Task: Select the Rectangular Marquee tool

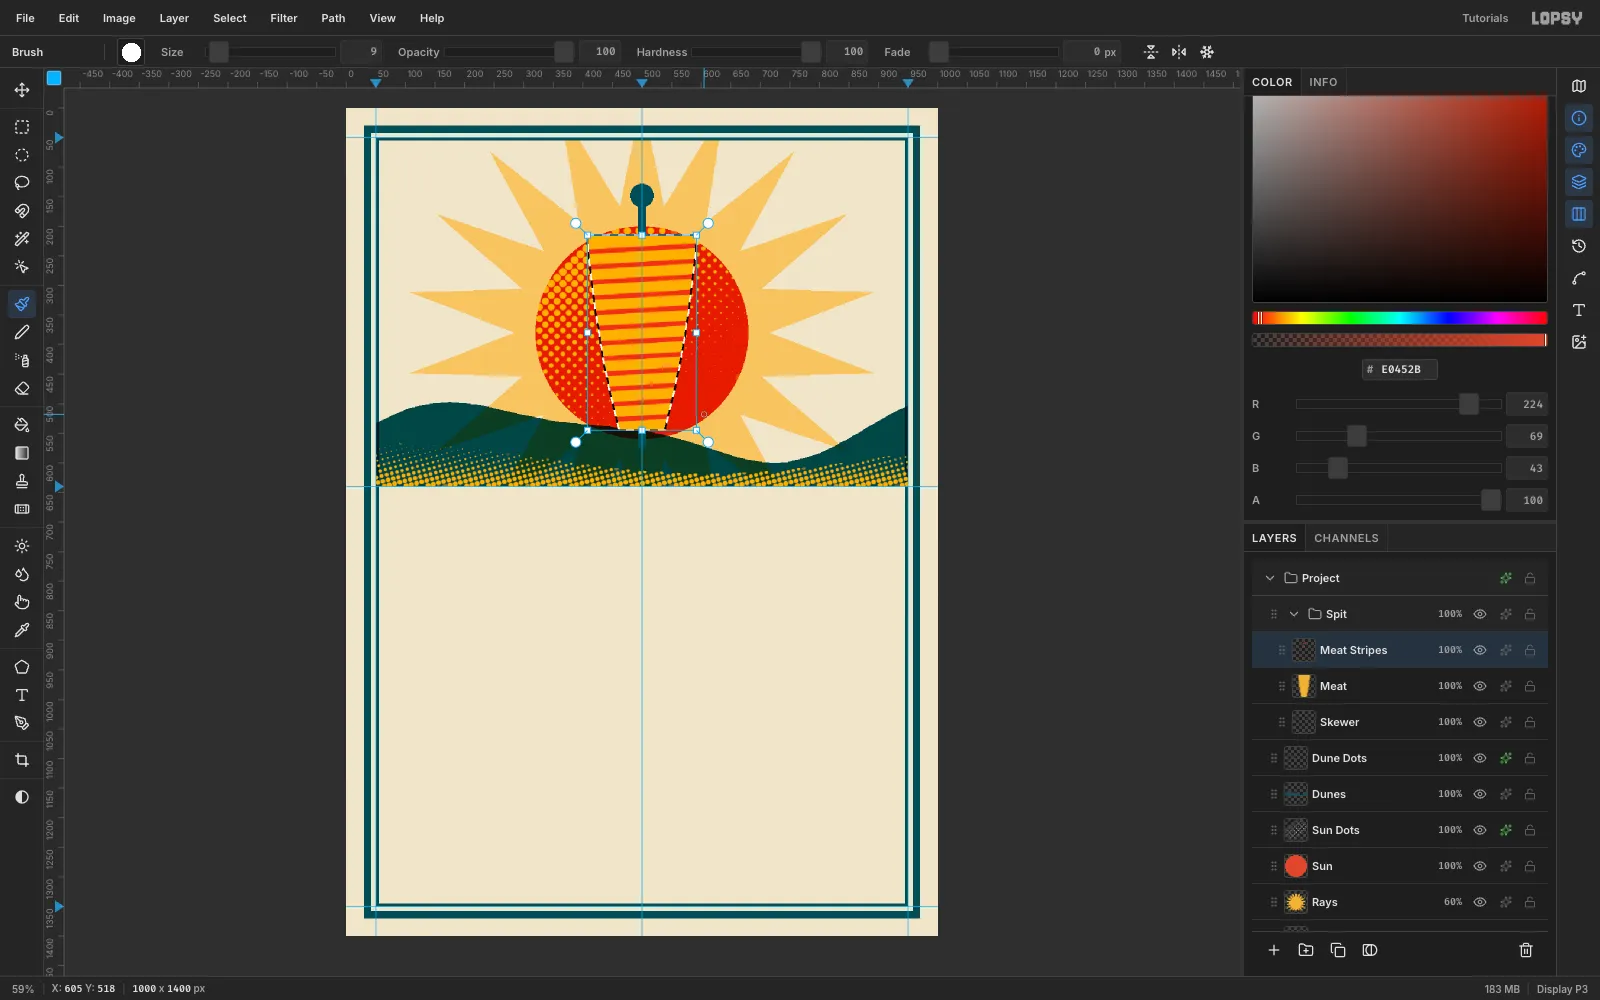Action: click(x=22, y=127)
